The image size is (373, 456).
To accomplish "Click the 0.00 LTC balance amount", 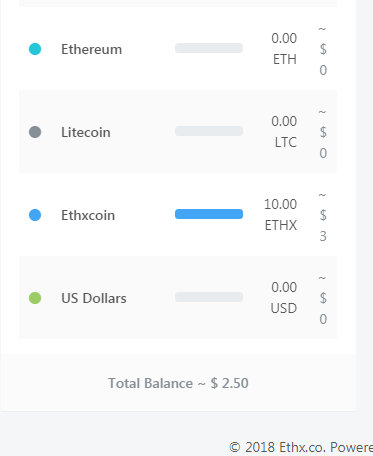I will click(x=284, y=132).
